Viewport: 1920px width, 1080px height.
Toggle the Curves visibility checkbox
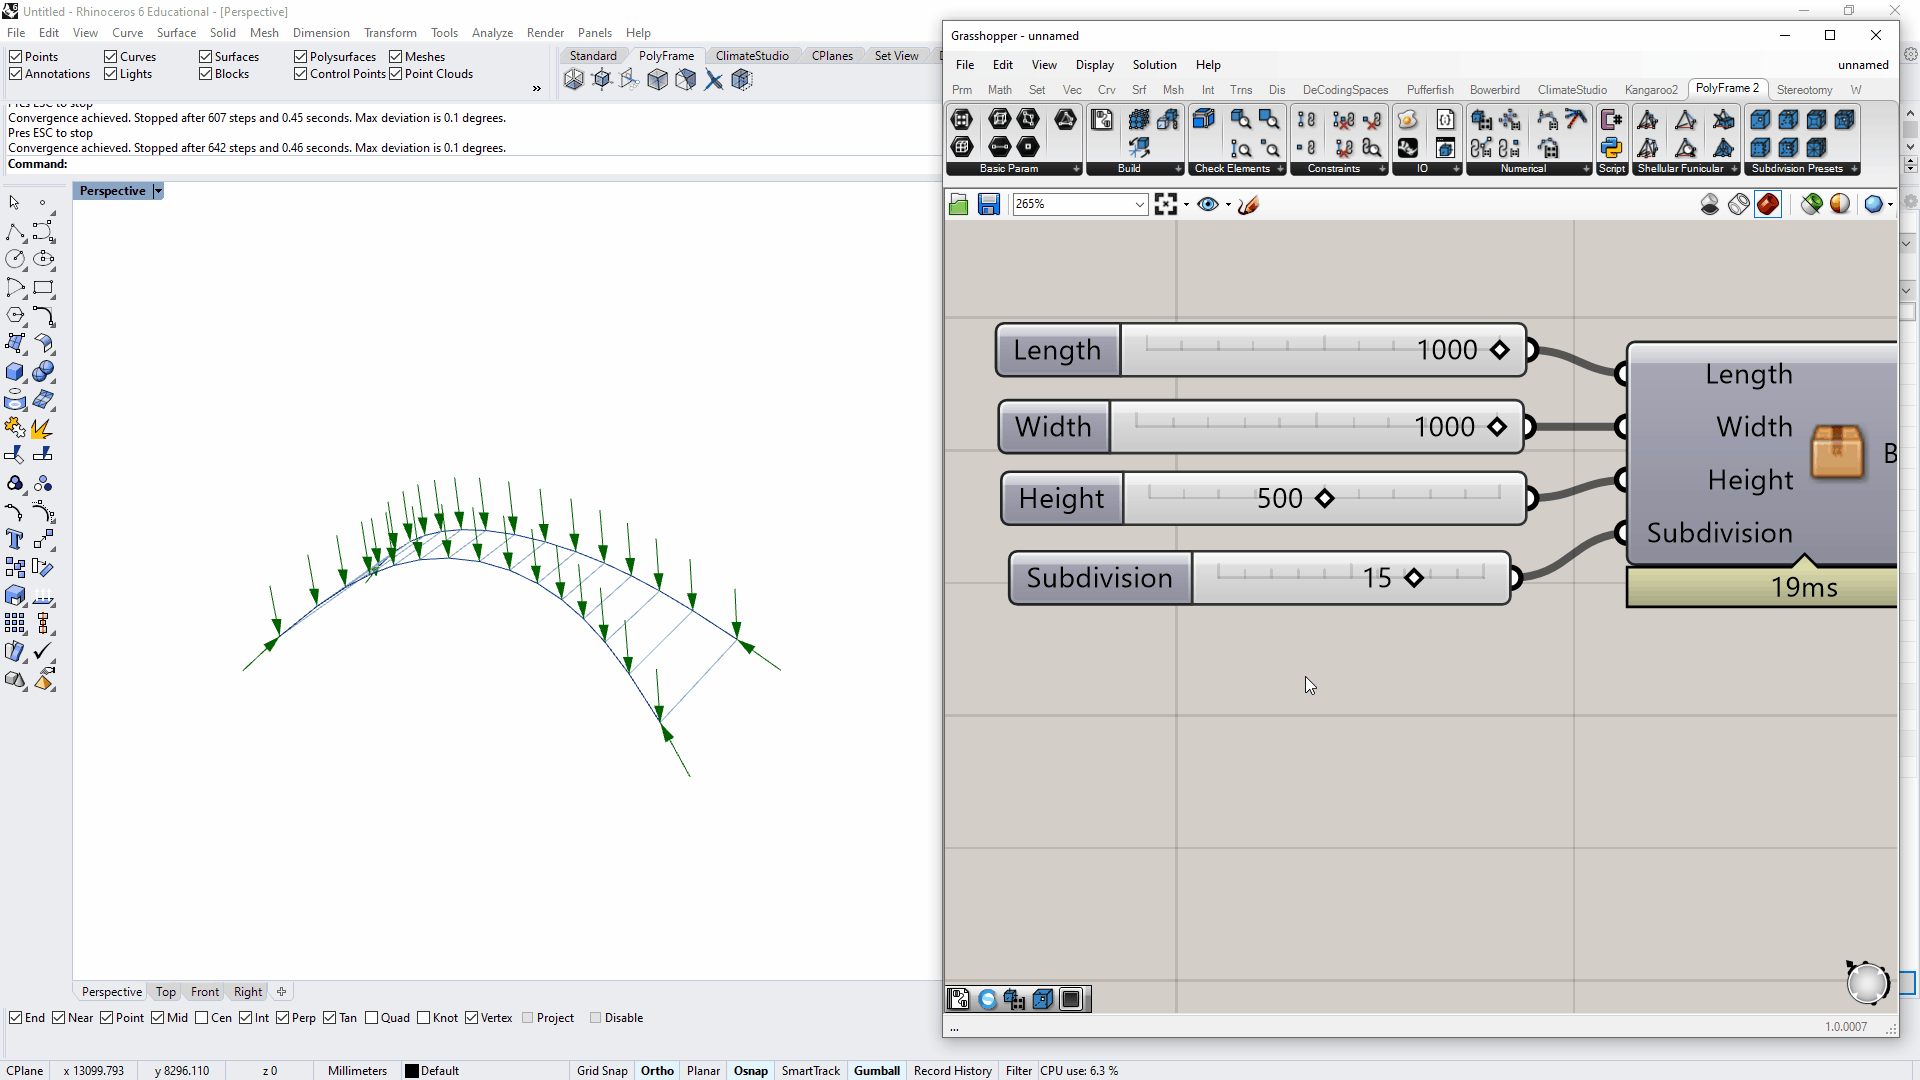point(111,57)
